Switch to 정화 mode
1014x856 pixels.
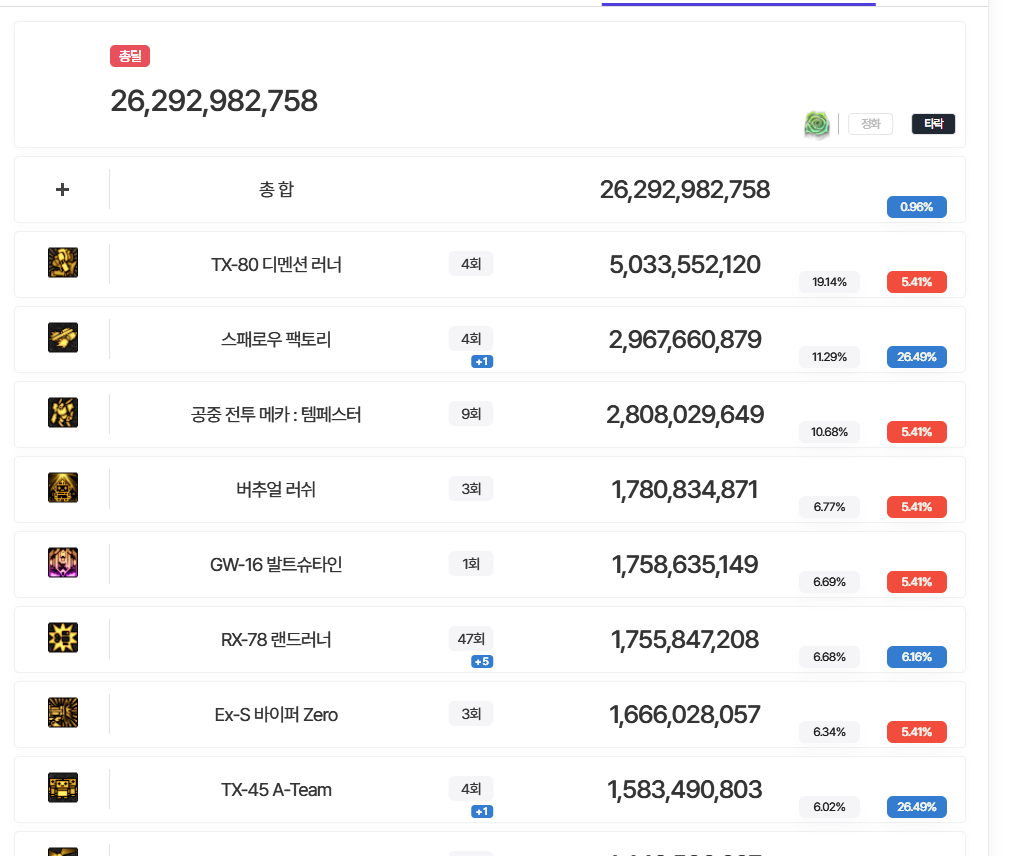point(870,124)
